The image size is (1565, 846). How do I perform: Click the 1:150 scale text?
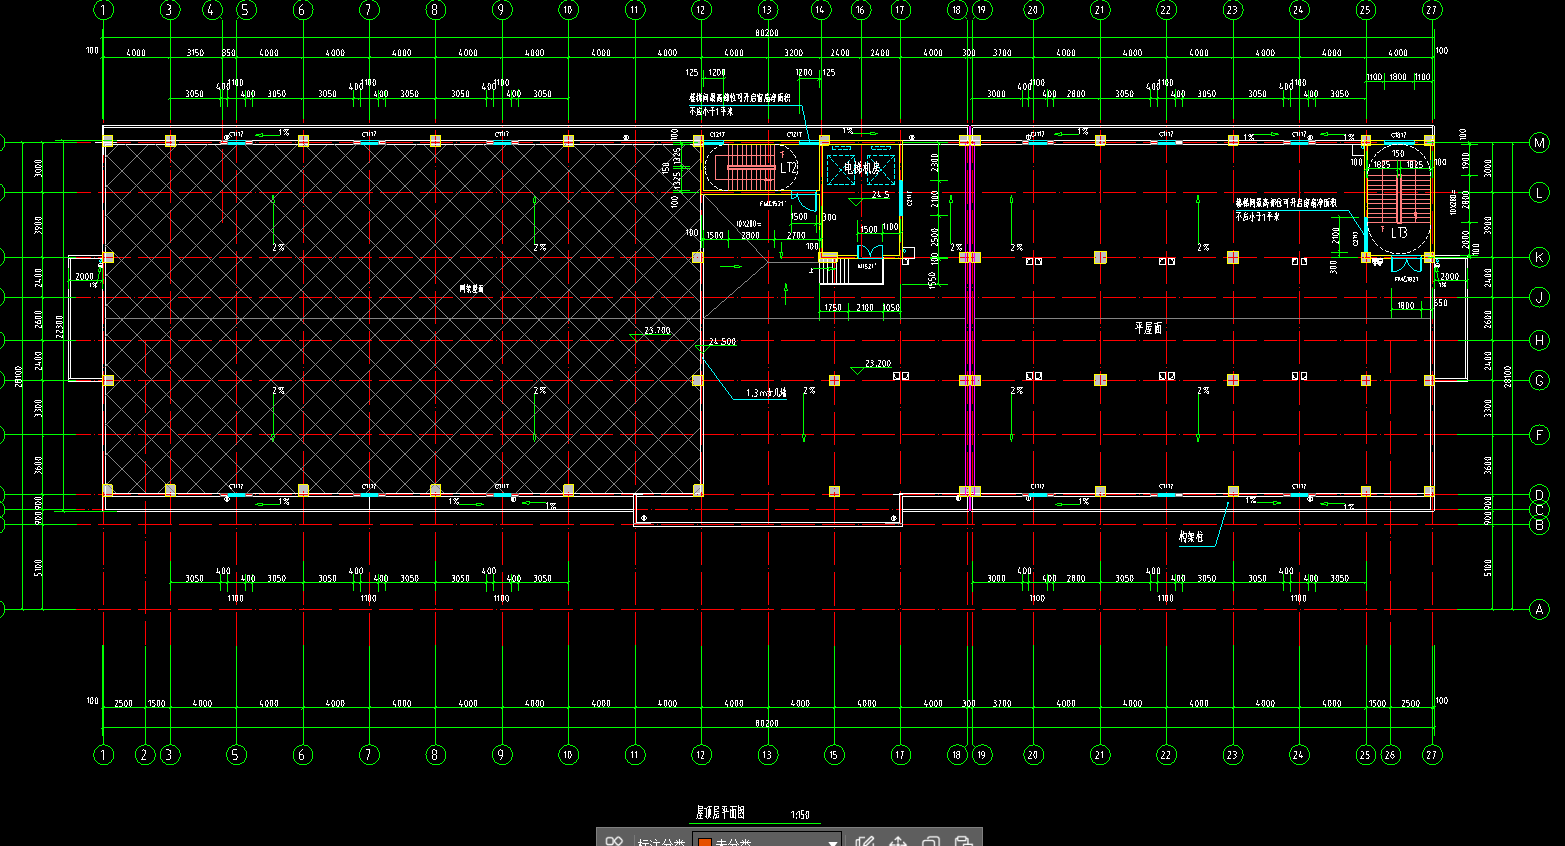pos(800,815)
